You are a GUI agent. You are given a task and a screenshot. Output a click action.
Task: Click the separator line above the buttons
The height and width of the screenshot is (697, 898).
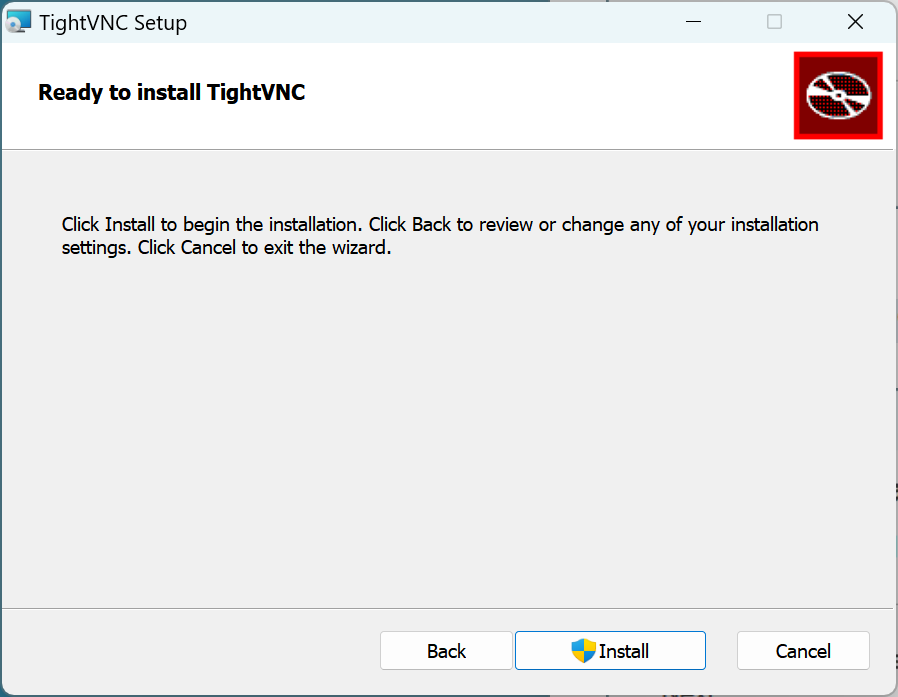(450, 607)
